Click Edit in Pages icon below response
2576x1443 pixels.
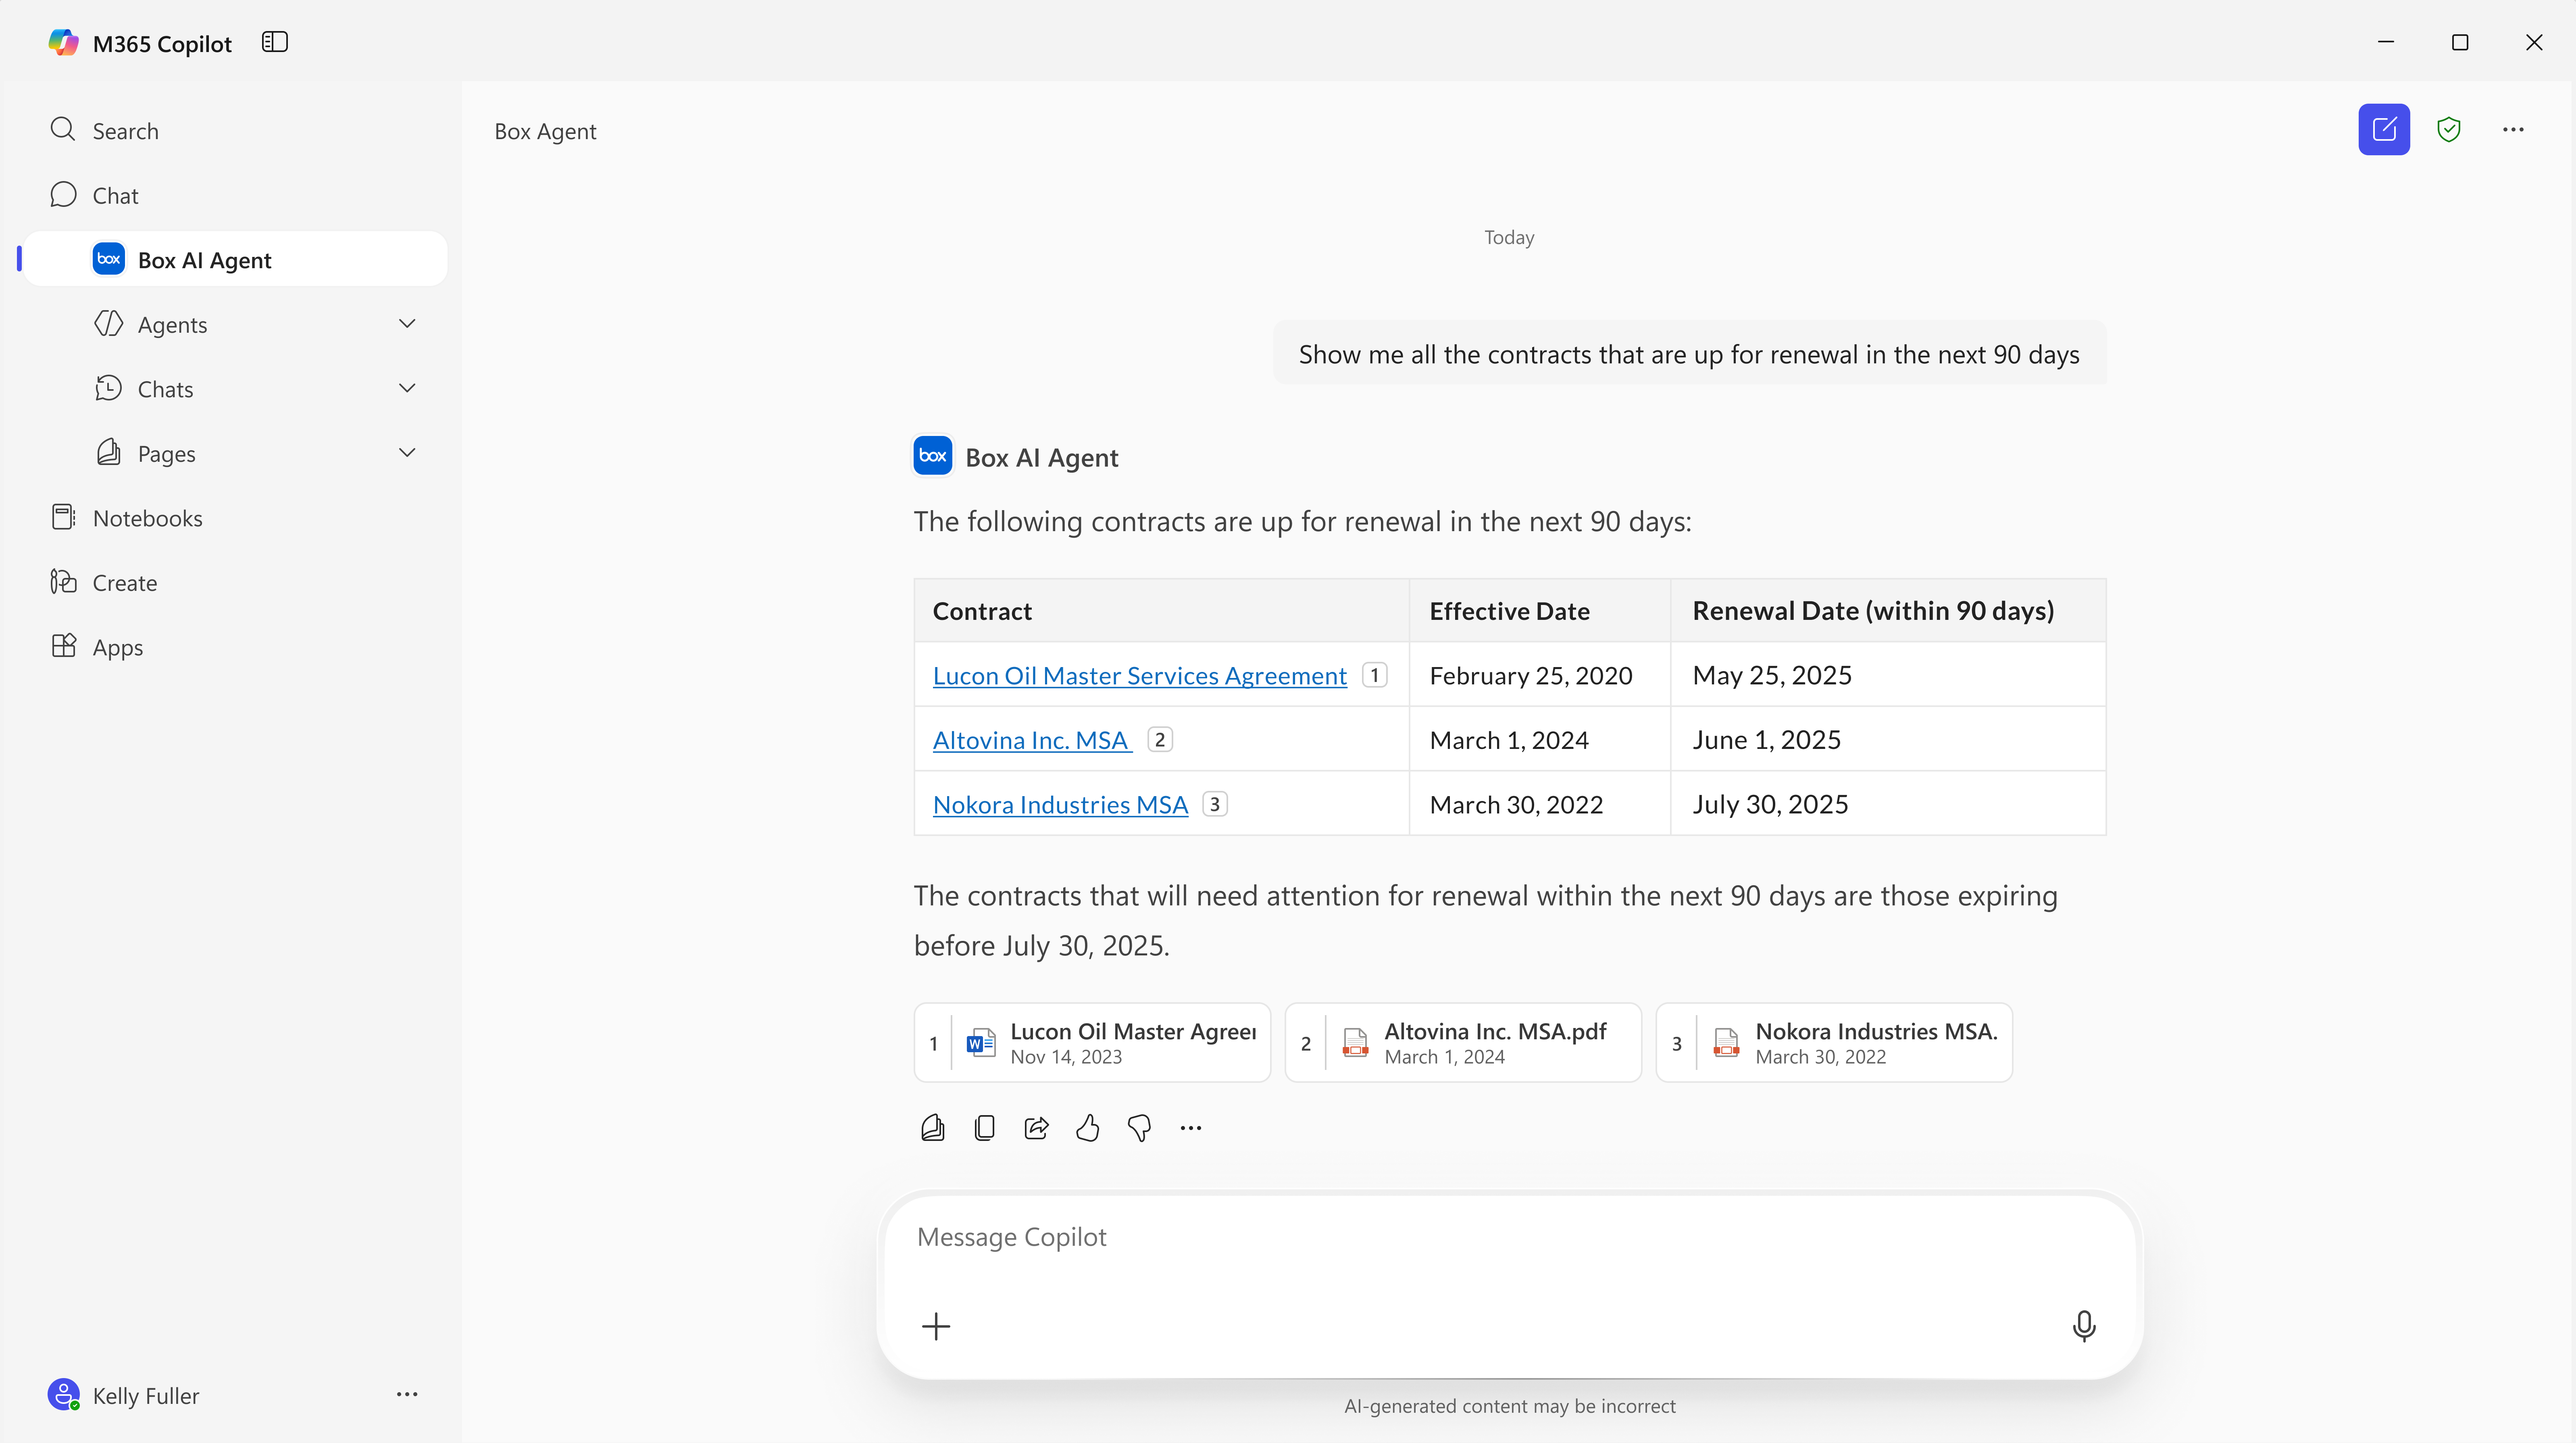(x=932, y=1128)
